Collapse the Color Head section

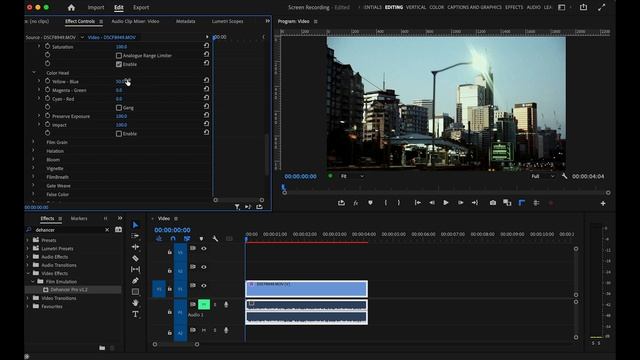pyautogui.click(x=33, y=73)
